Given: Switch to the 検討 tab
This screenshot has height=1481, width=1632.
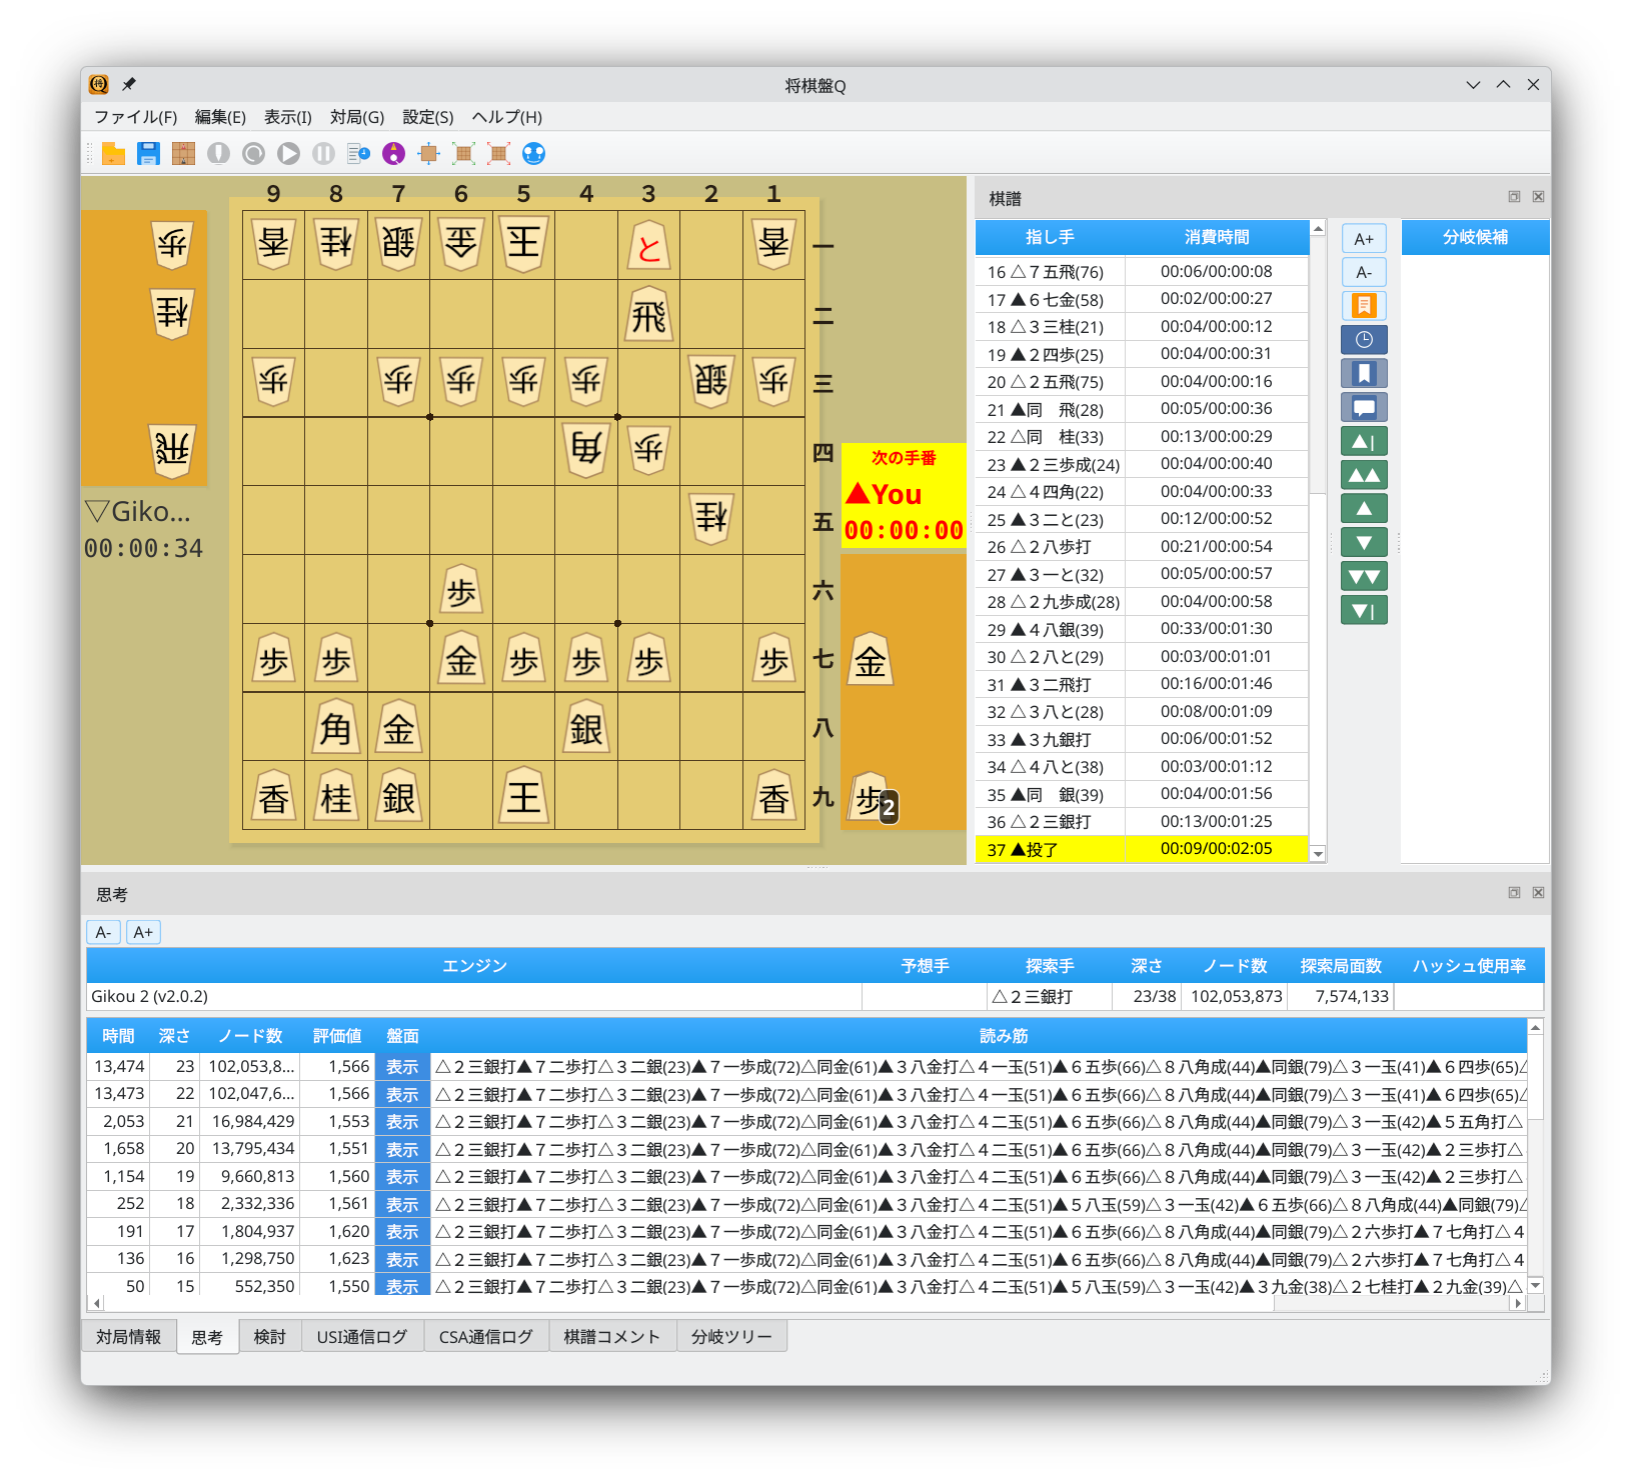Looking at the screenshot, I should tap(269, 1336).
